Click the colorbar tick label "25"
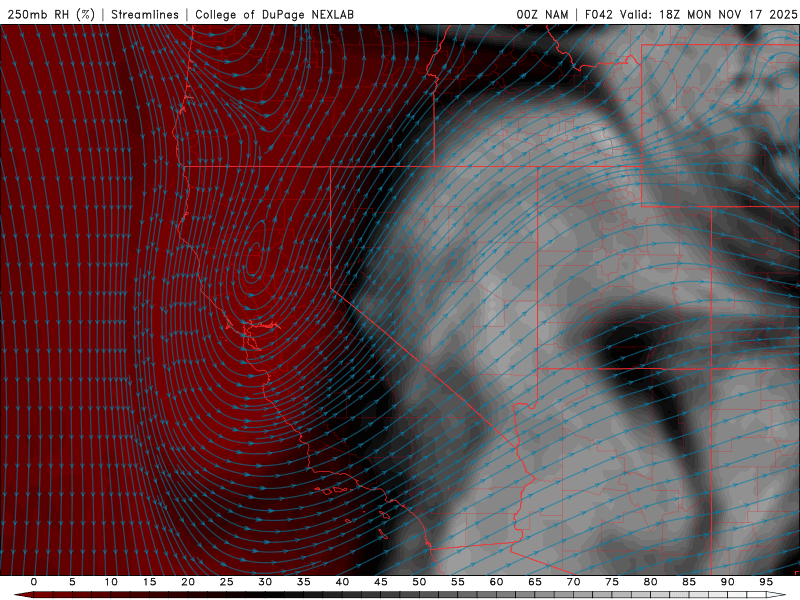This screenshot has height=600, width=800. (227, 582)
